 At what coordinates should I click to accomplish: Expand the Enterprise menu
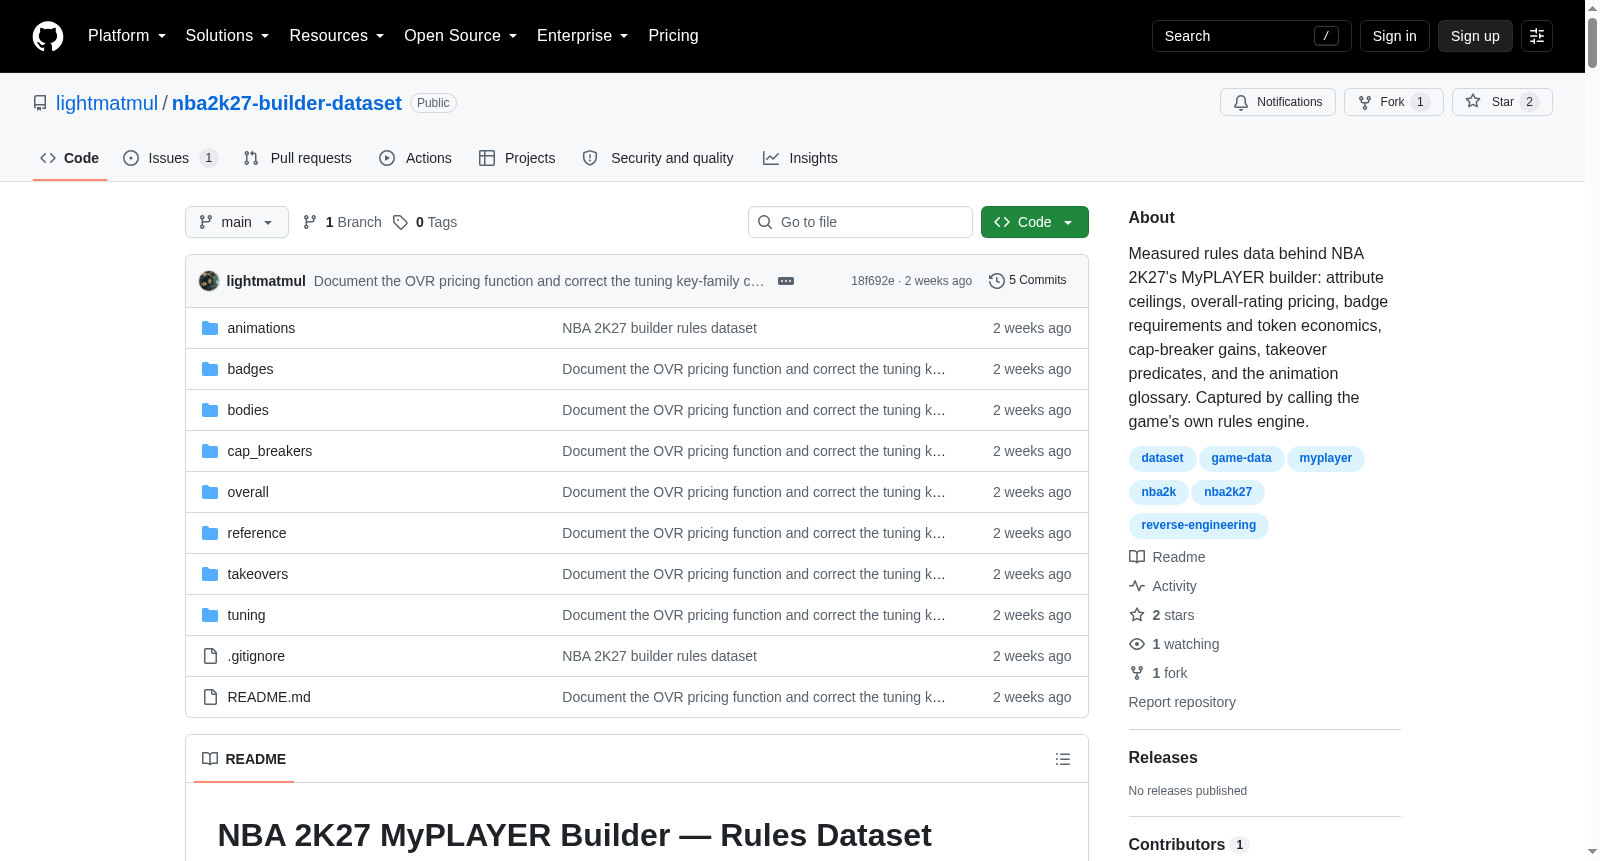click(x=583, y=36)
